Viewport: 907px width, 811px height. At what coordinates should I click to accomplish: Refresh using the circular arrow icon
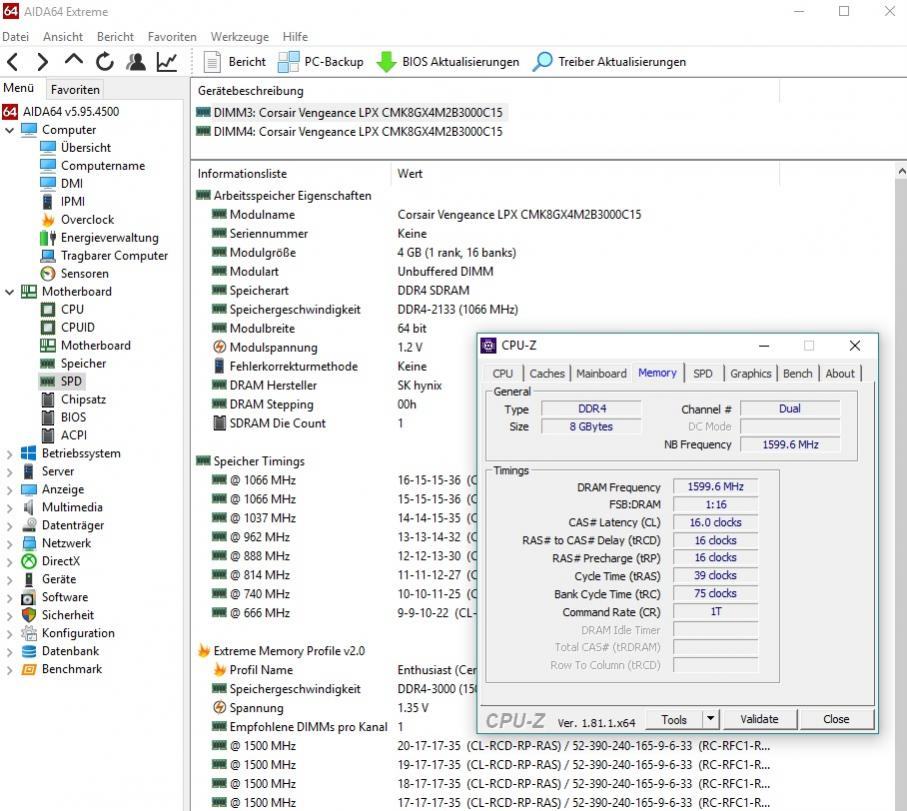point(105,61)
